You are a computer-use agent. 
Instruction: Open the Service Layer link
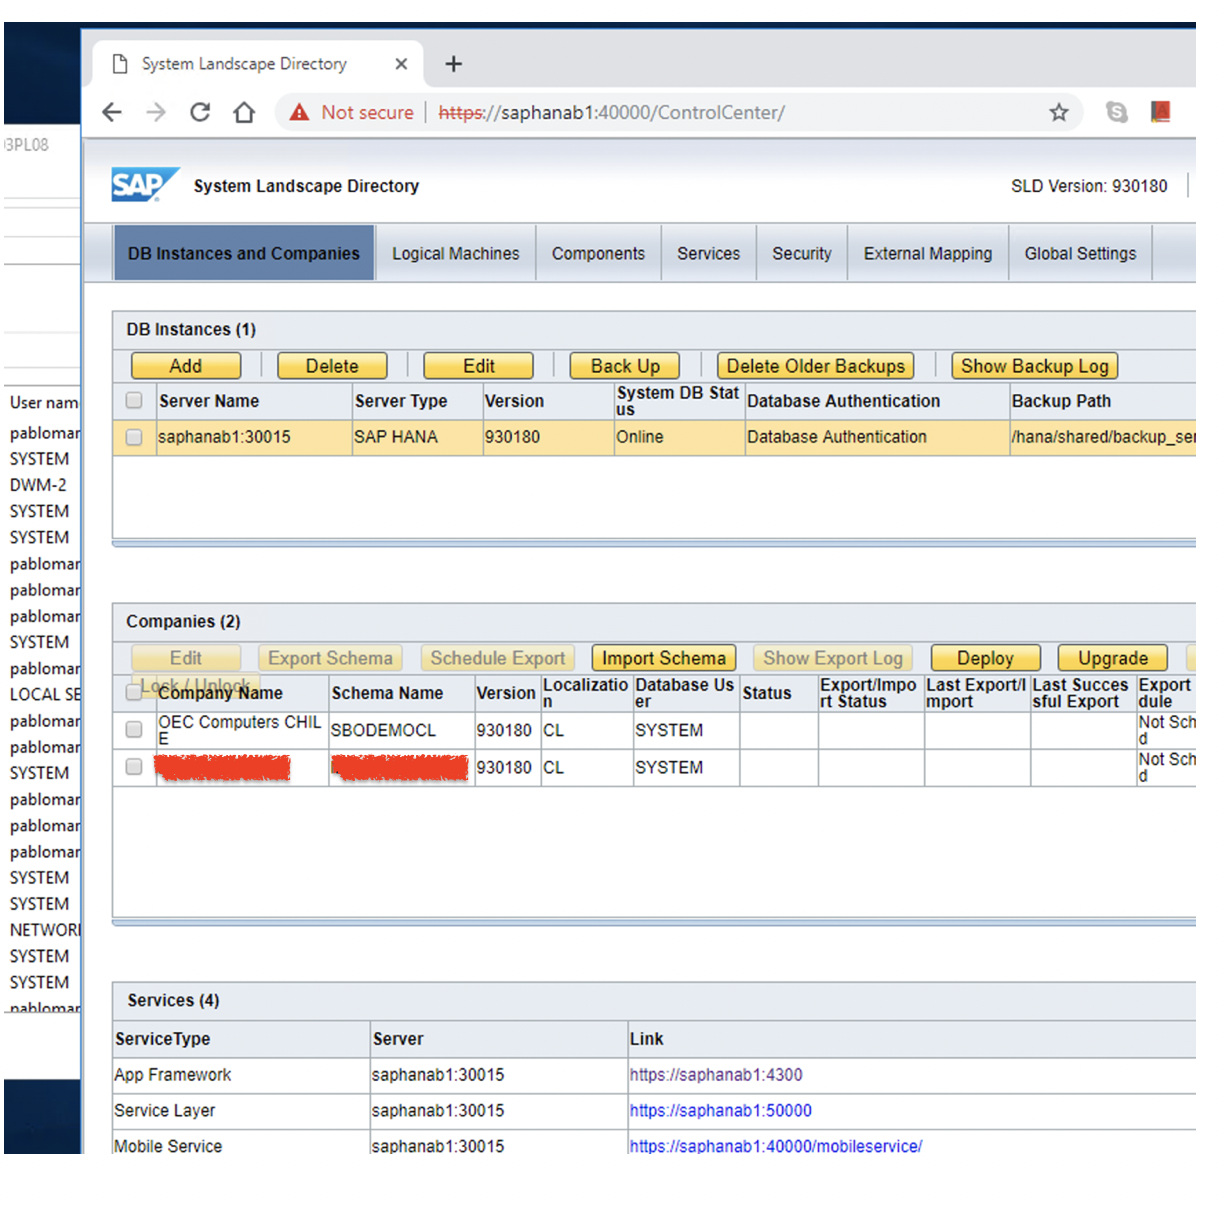[720, 1111]
